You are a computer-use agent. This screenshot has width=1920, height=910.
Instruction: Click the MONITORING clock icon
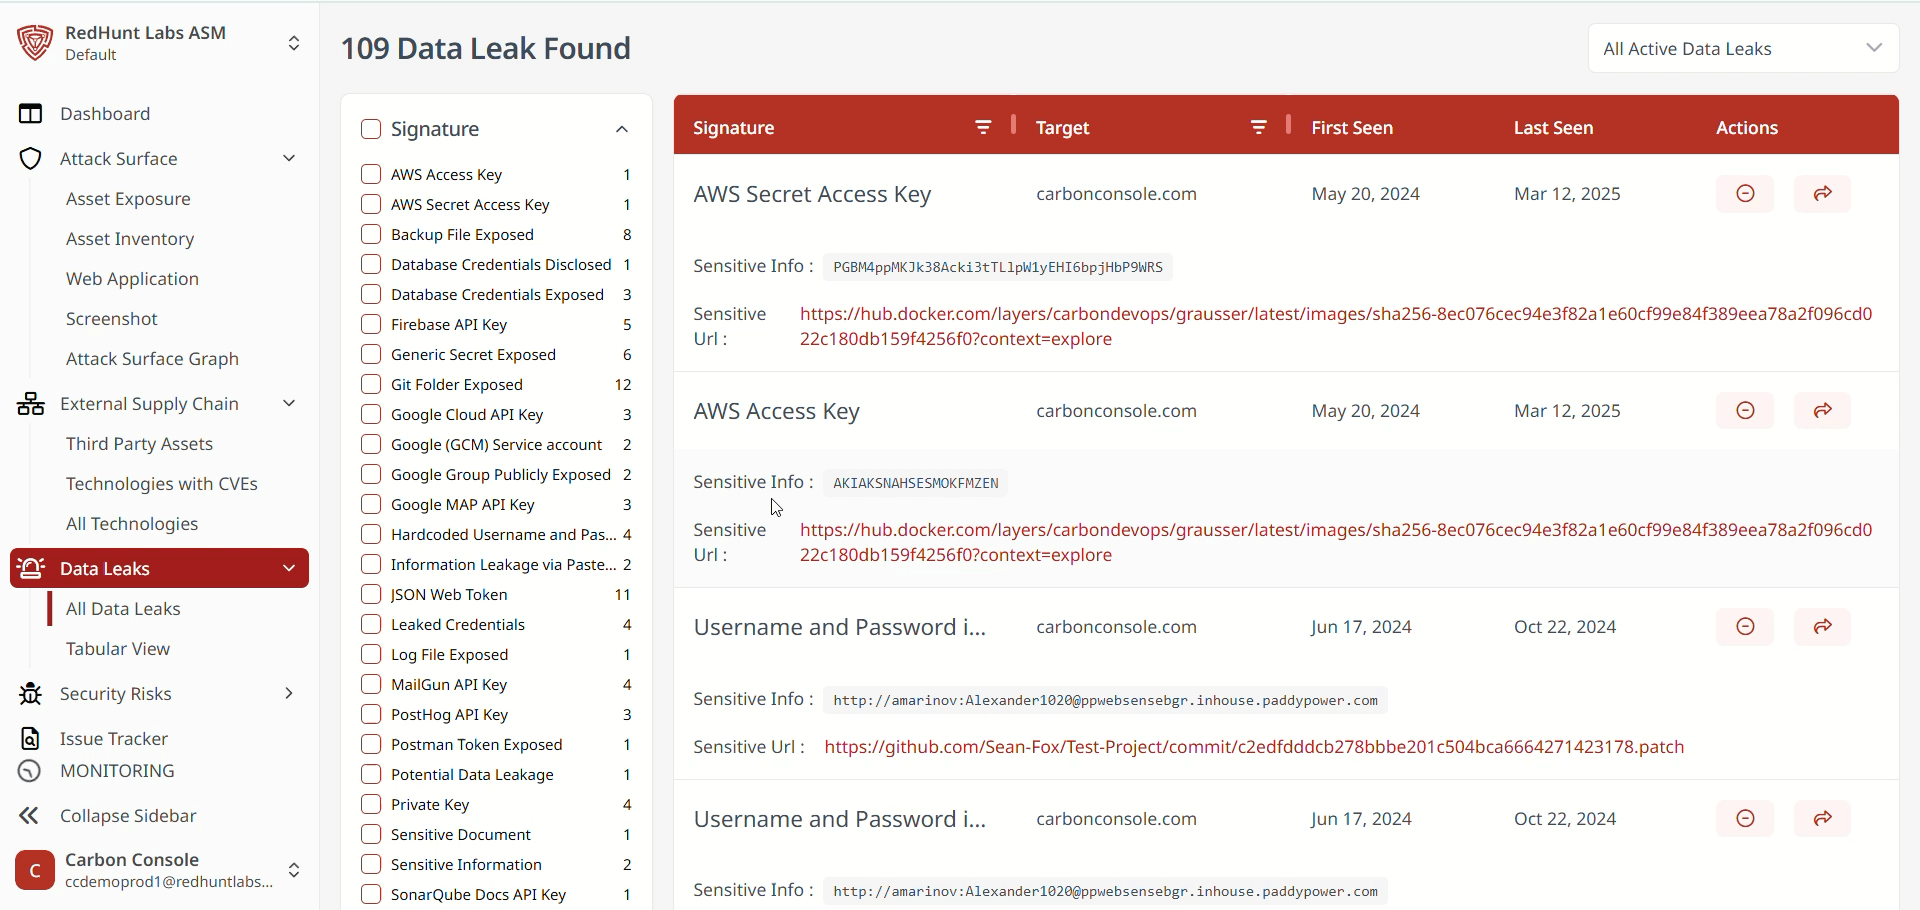pos(30,771)
